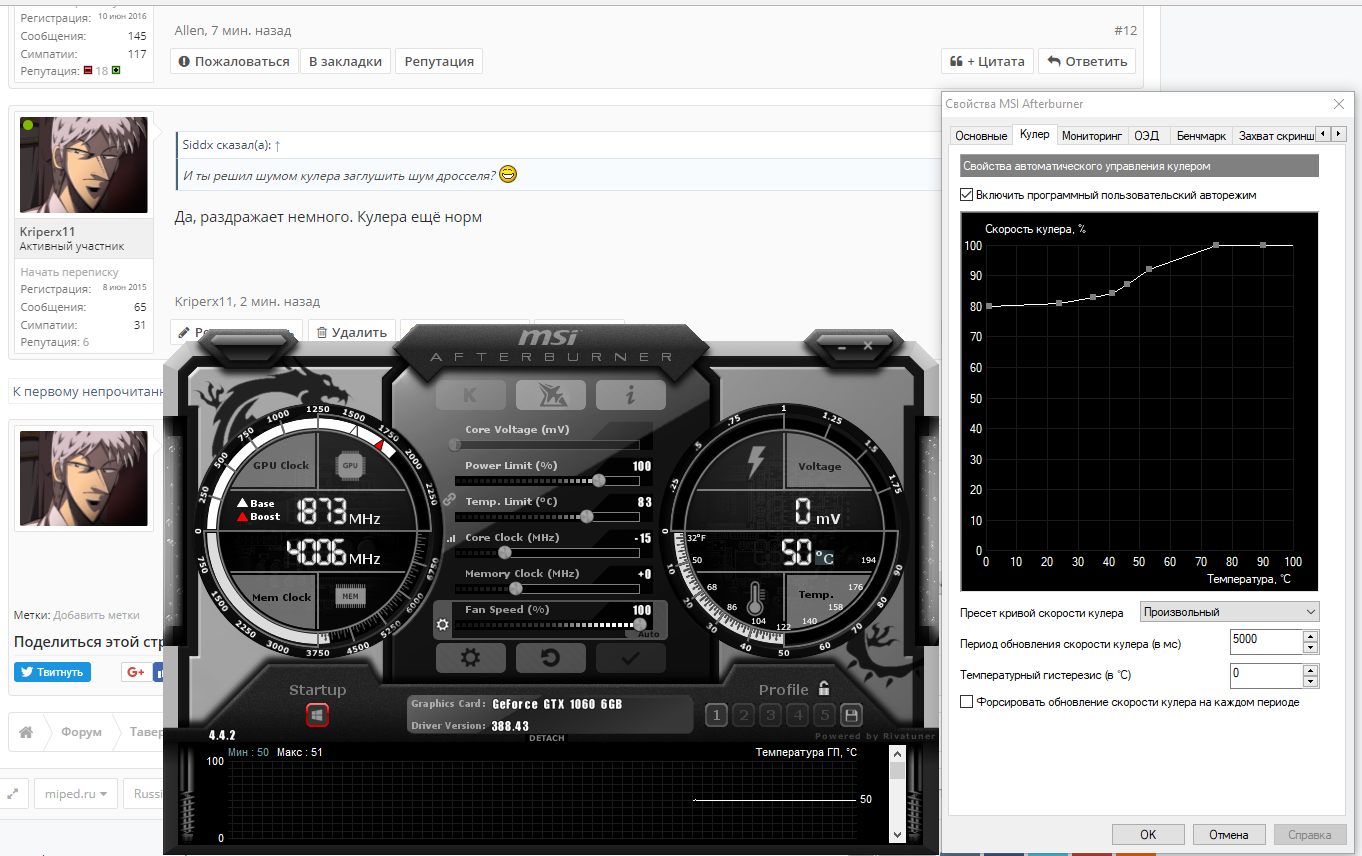Increase fan speed update period with up arrow

pyautogui.click(x=1311, y=635)
